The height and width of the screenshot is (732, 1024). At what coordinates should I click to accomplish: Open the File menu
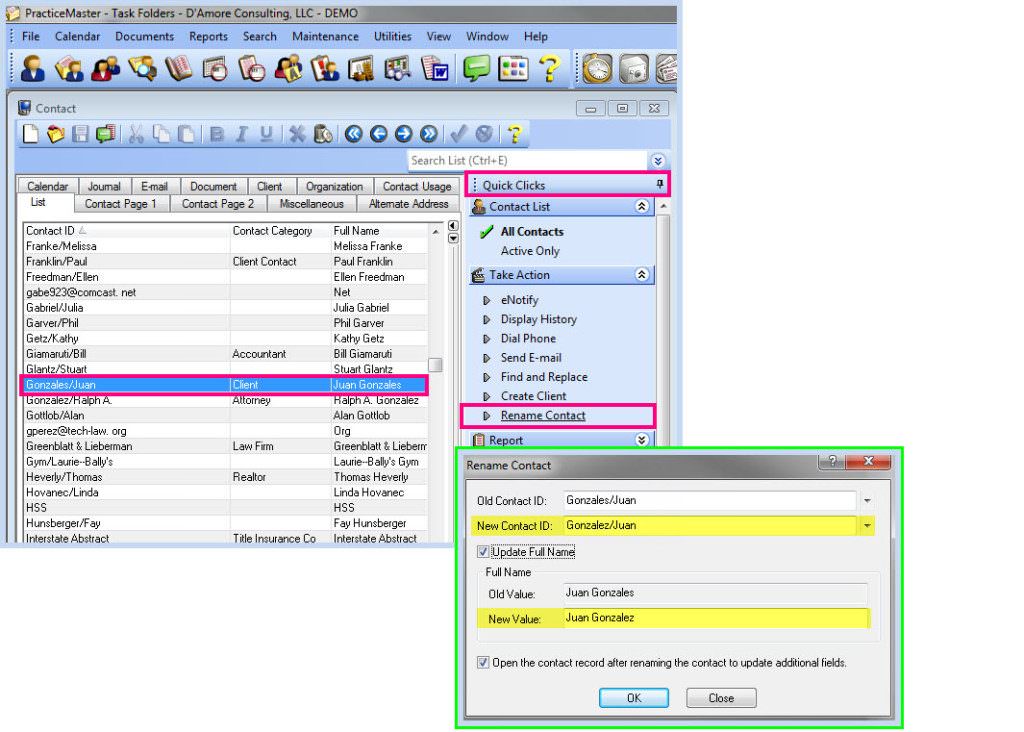coord(31,37)
